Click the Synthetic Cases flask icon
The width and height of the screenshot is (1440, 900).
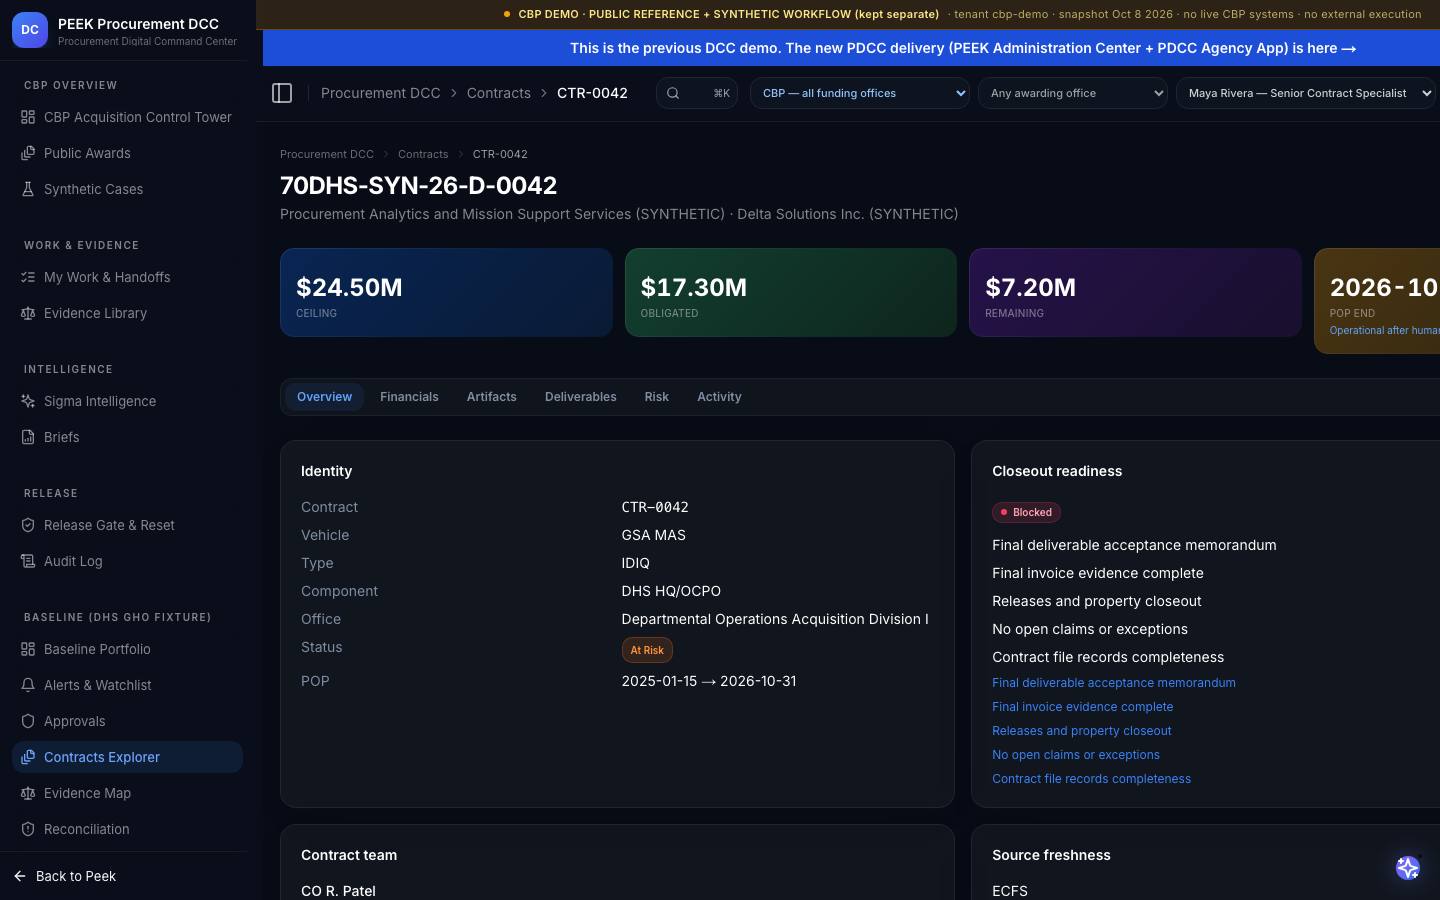[28, 189]
